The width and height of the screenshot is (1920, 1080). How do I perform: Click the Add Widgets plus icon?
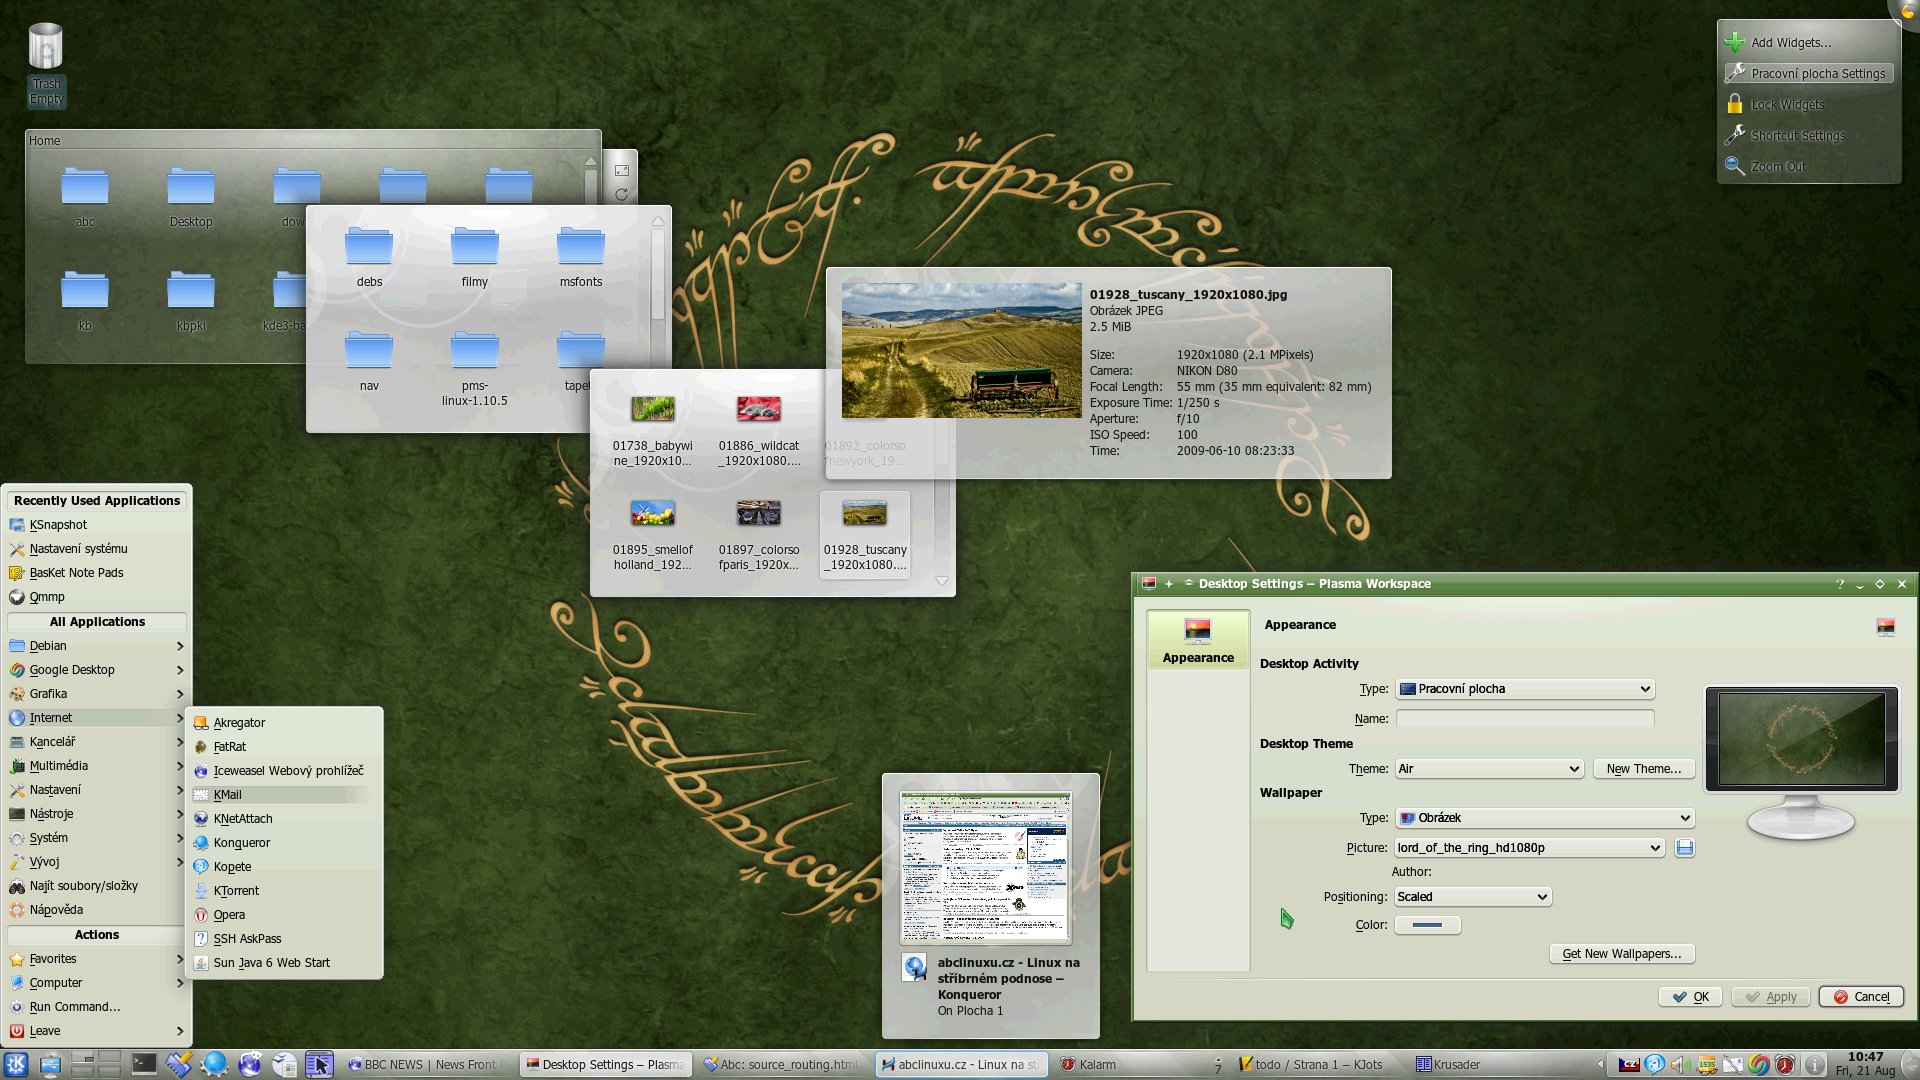(x=1734, y=42)
